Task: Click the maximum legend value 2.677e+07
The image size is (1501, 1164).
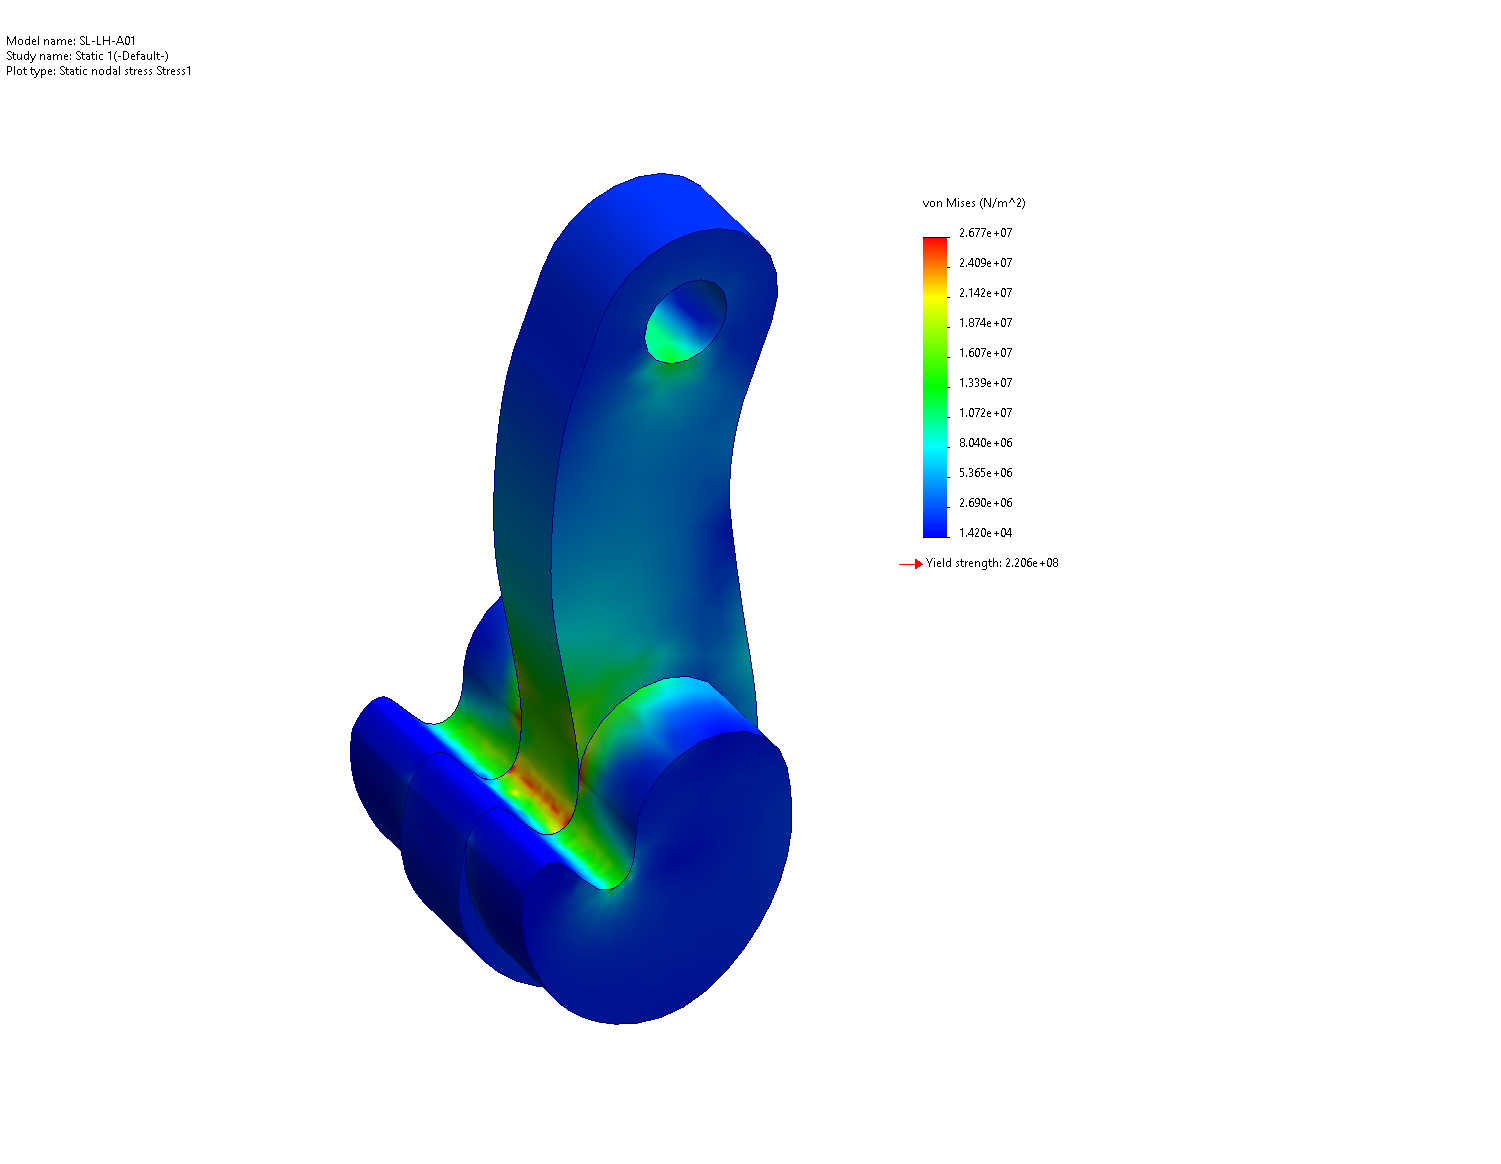Action: pyautogui.click(x=986, y=233)
